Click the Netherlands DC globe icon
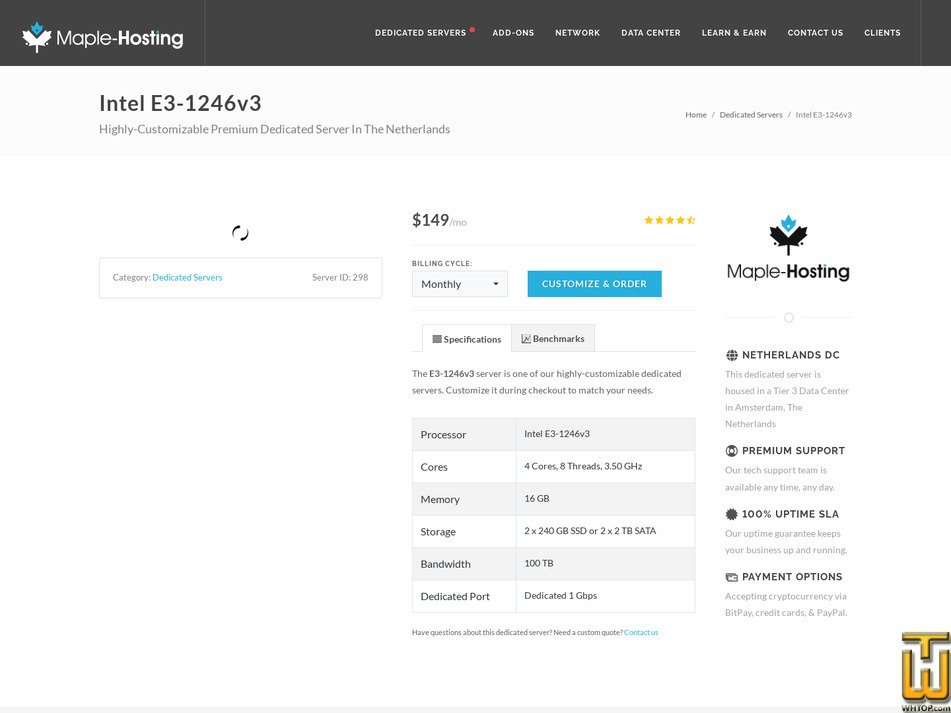This screenshot has height=713, width=951. (x=731, y=355)
